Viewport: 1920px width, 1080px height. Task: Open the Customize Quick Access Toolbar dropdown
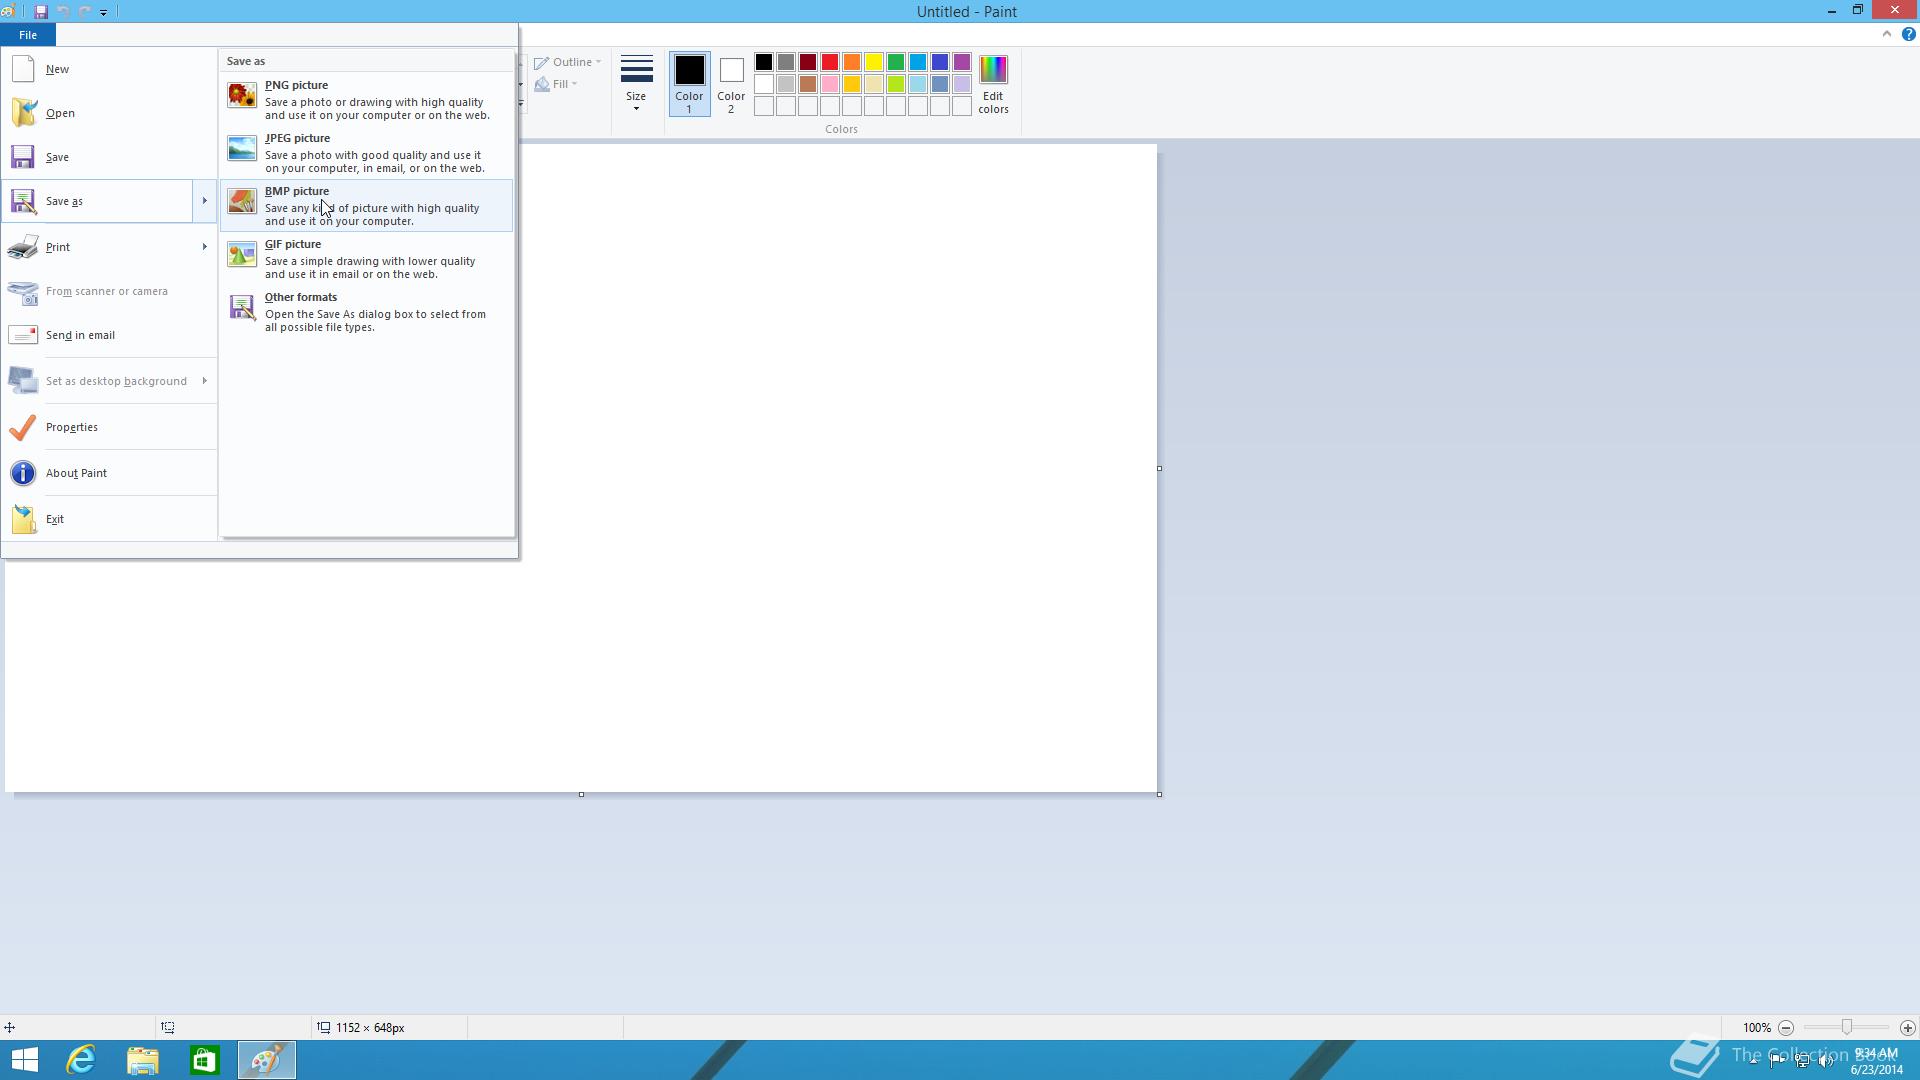(x=103, y=12)
